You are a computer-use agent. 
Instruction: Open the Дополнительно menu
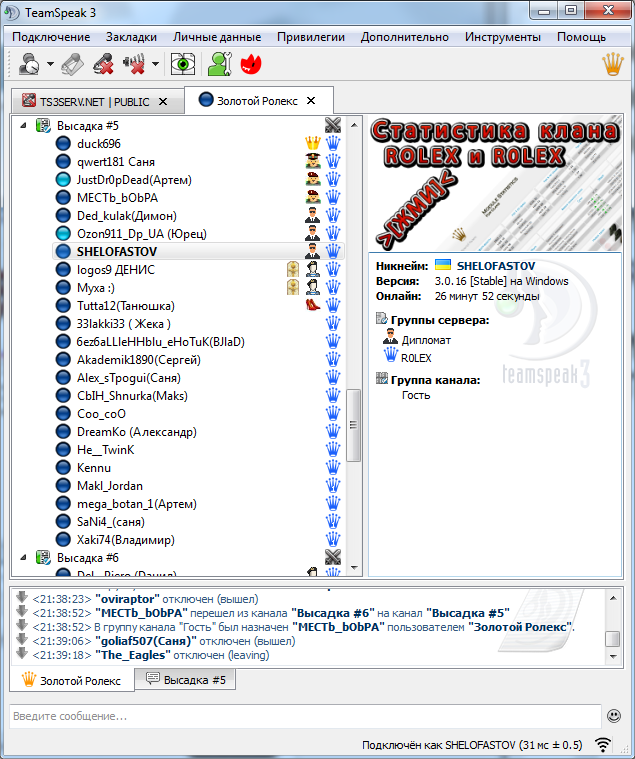405,37
